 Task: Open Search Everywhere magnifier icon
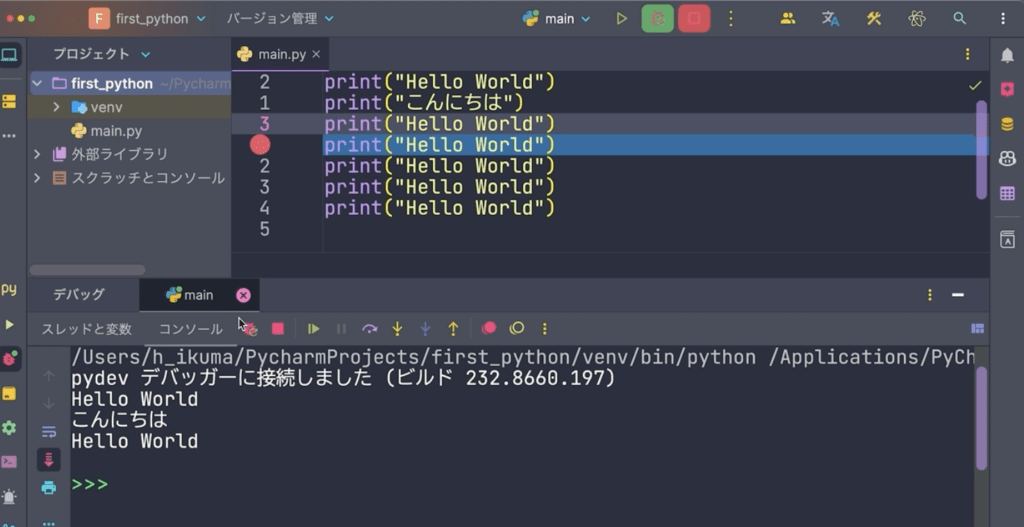pos(959,19)
